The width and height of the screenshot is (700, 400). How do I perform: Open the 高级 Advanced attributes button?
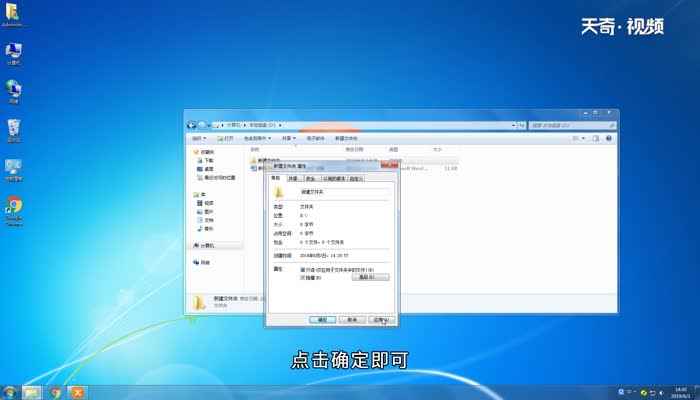click(370, 277)
